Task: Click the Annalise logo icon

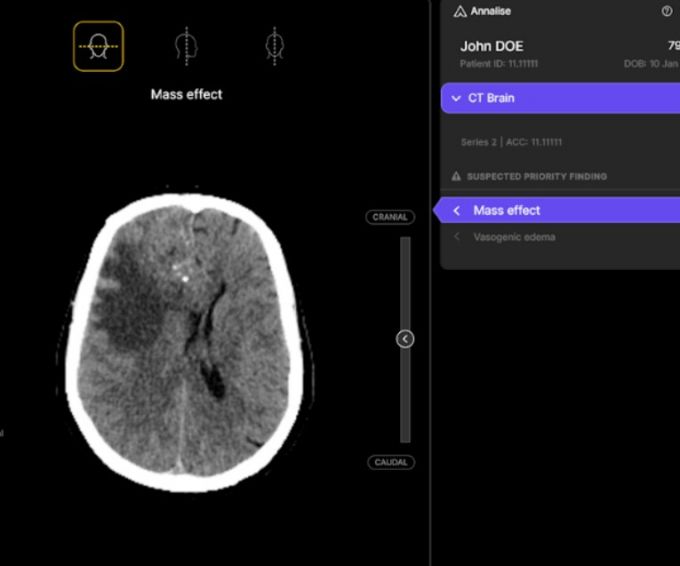Action: click(459, 12)
